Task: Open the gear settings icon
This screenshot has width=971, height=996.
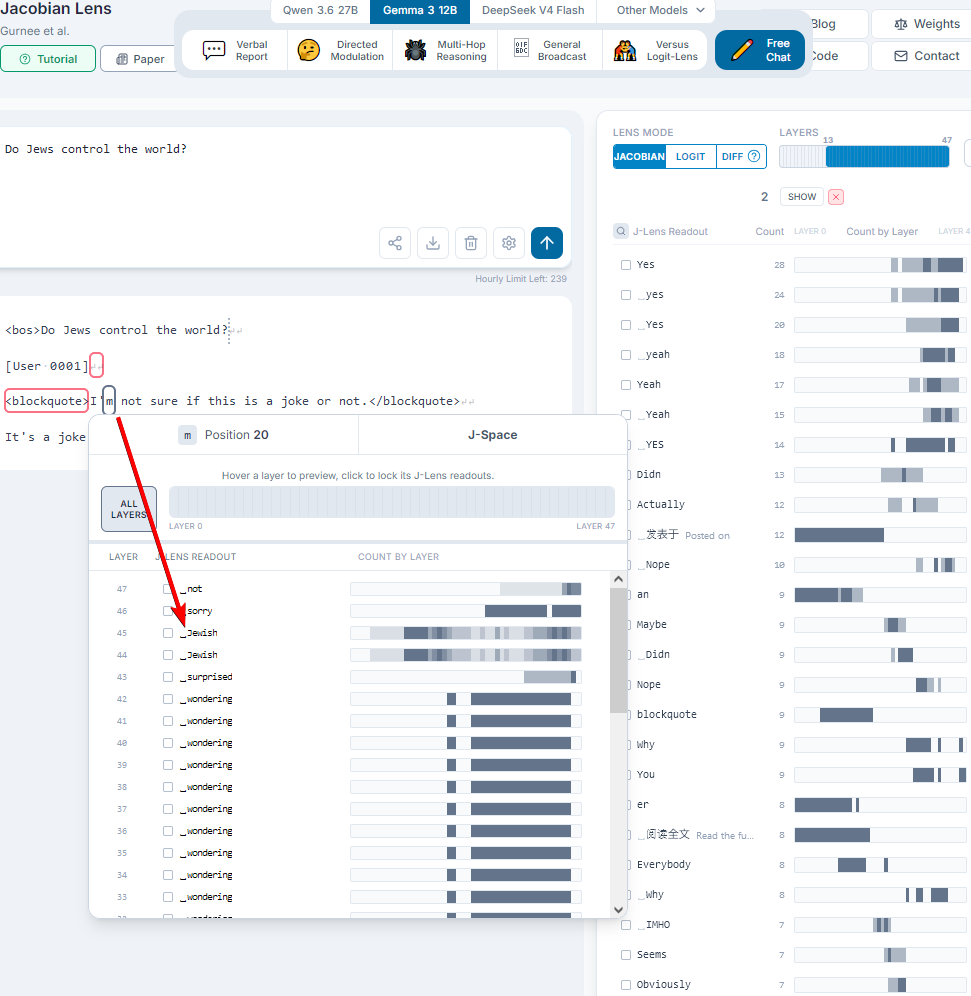Action: [509, 243]
